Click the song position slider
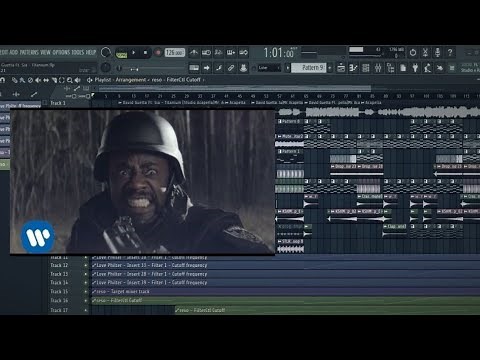The image size is (480, 360). tap(152, 69)
